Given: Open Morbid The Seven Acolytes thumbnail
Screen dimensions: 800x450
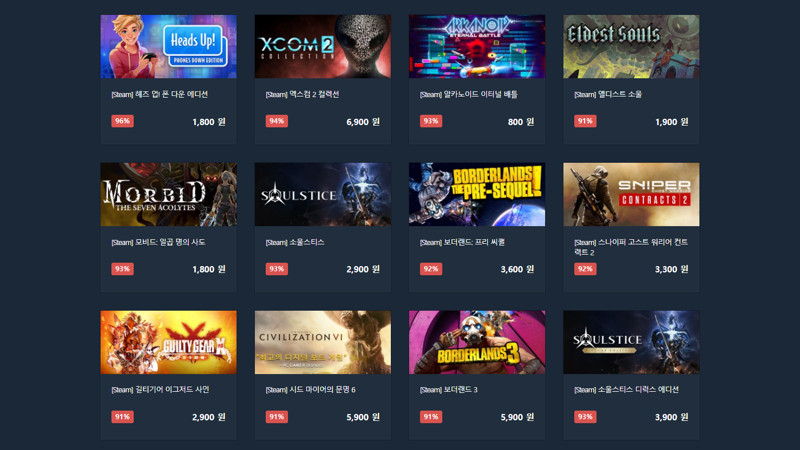Looking at the screenshot, I should [x=168, y=194].
